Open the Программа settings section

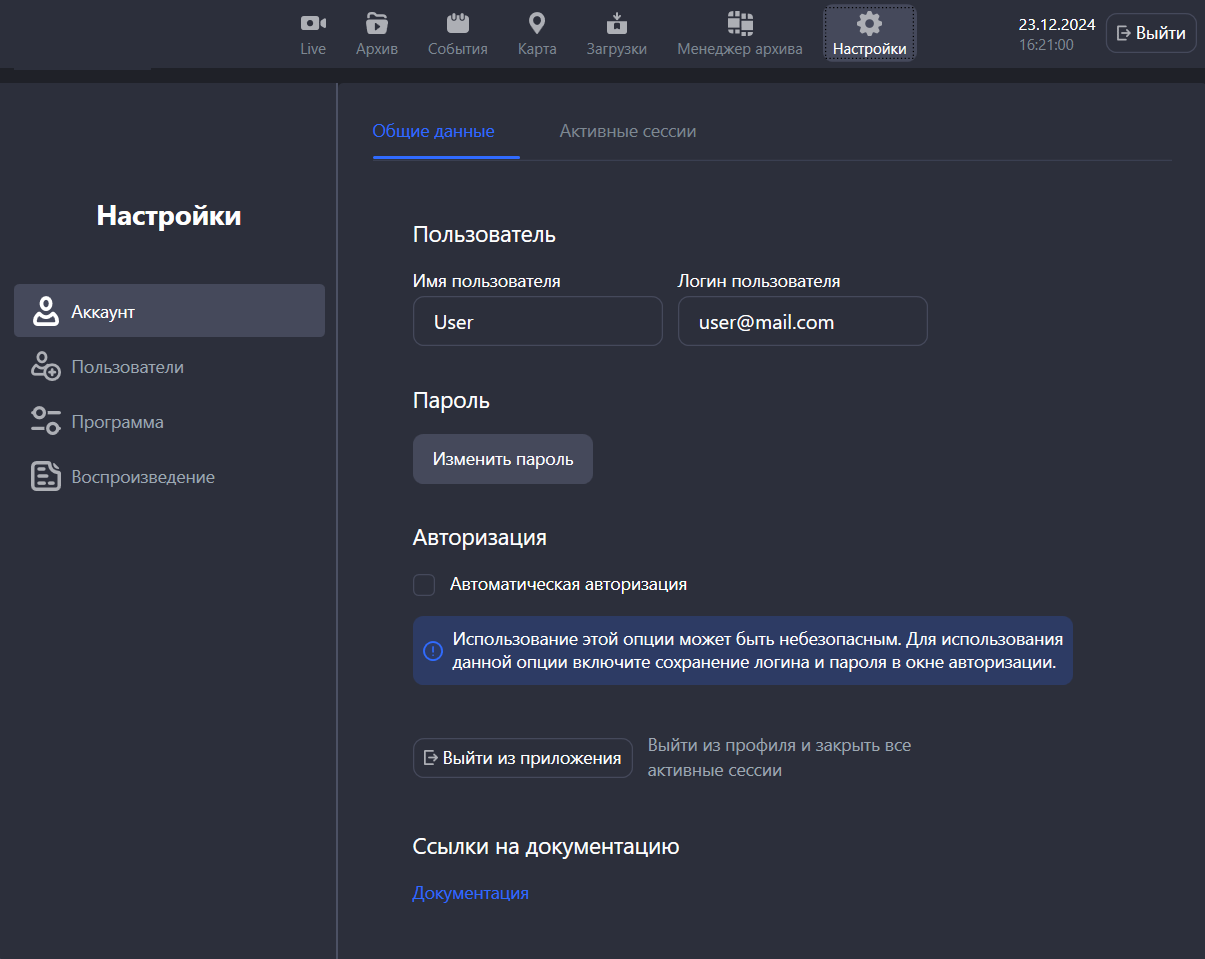coord(117,422)
